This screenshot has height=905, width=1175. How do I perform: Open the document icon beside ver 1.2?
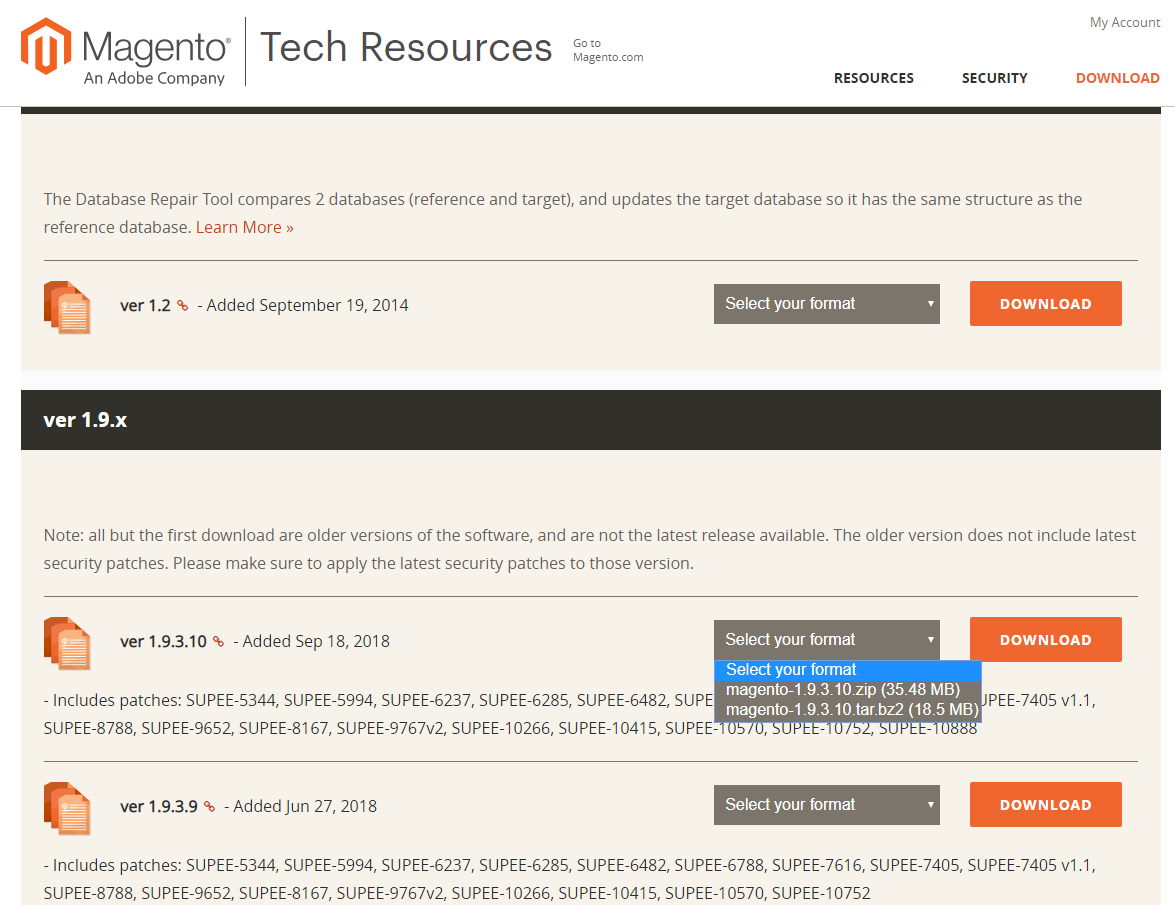[67, 307]
